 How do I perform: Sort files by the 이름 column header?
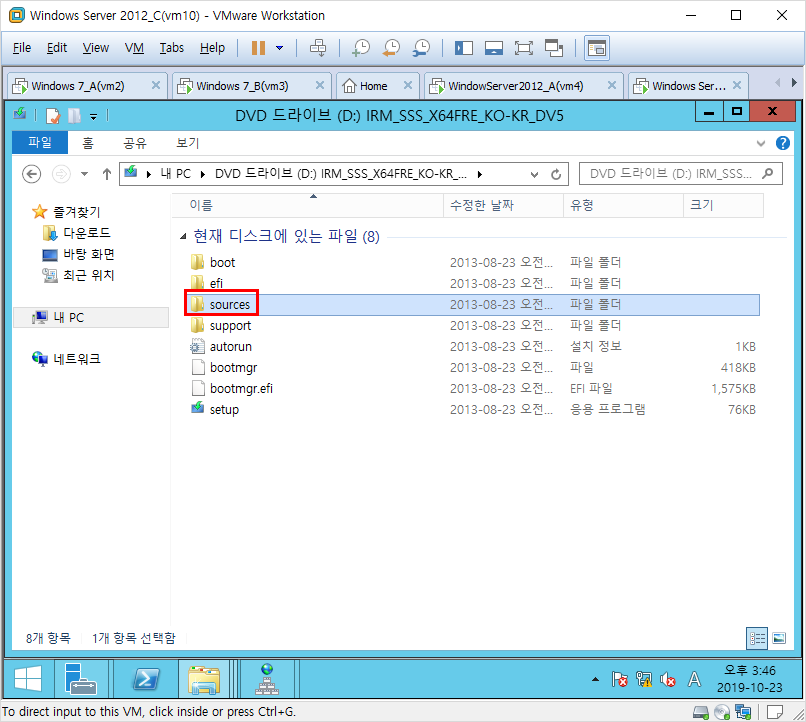(x=307, y=206)
